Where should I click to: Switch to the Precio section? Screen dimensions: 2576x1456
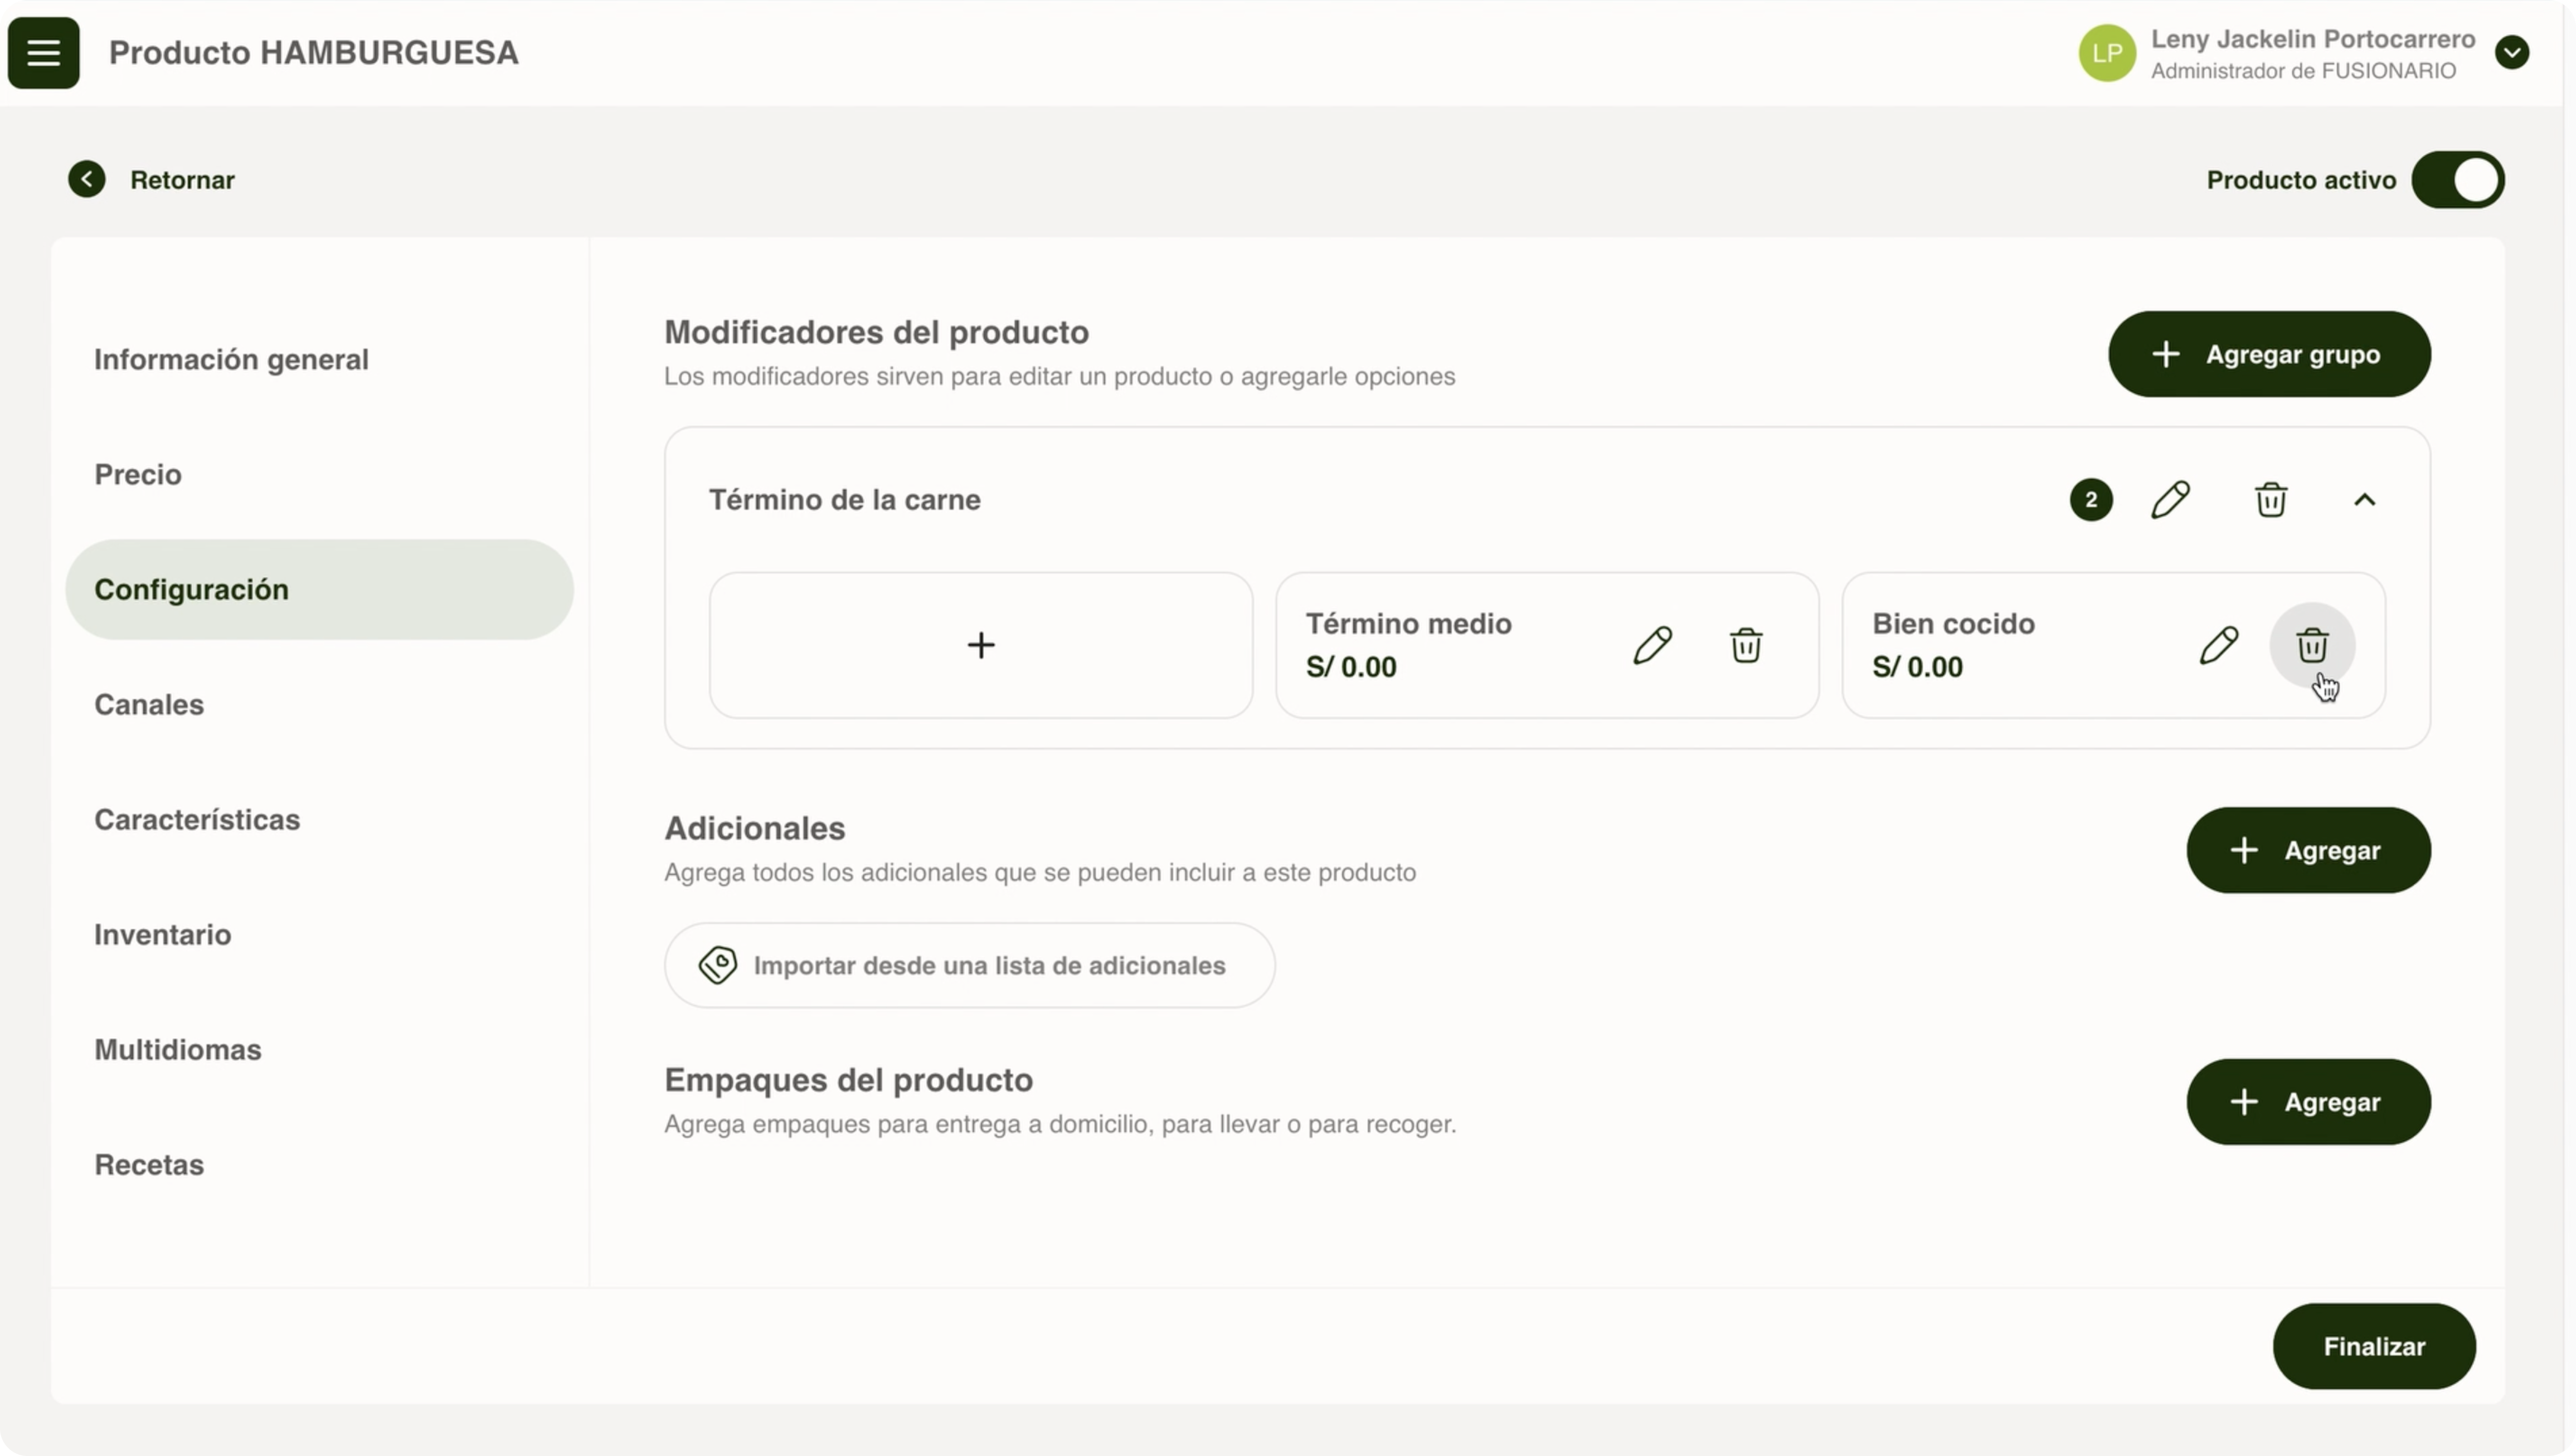point(138,474)
